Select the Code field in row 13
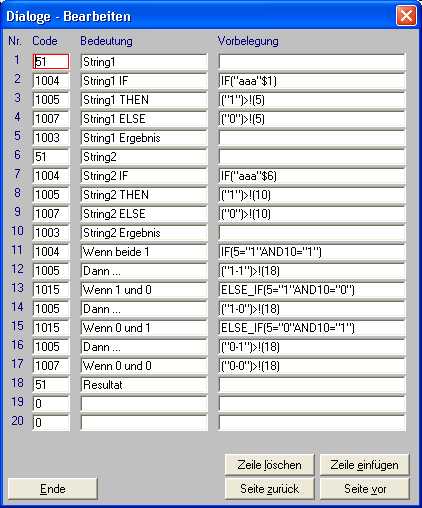This screenshot has height=508, width=422. 51,290
